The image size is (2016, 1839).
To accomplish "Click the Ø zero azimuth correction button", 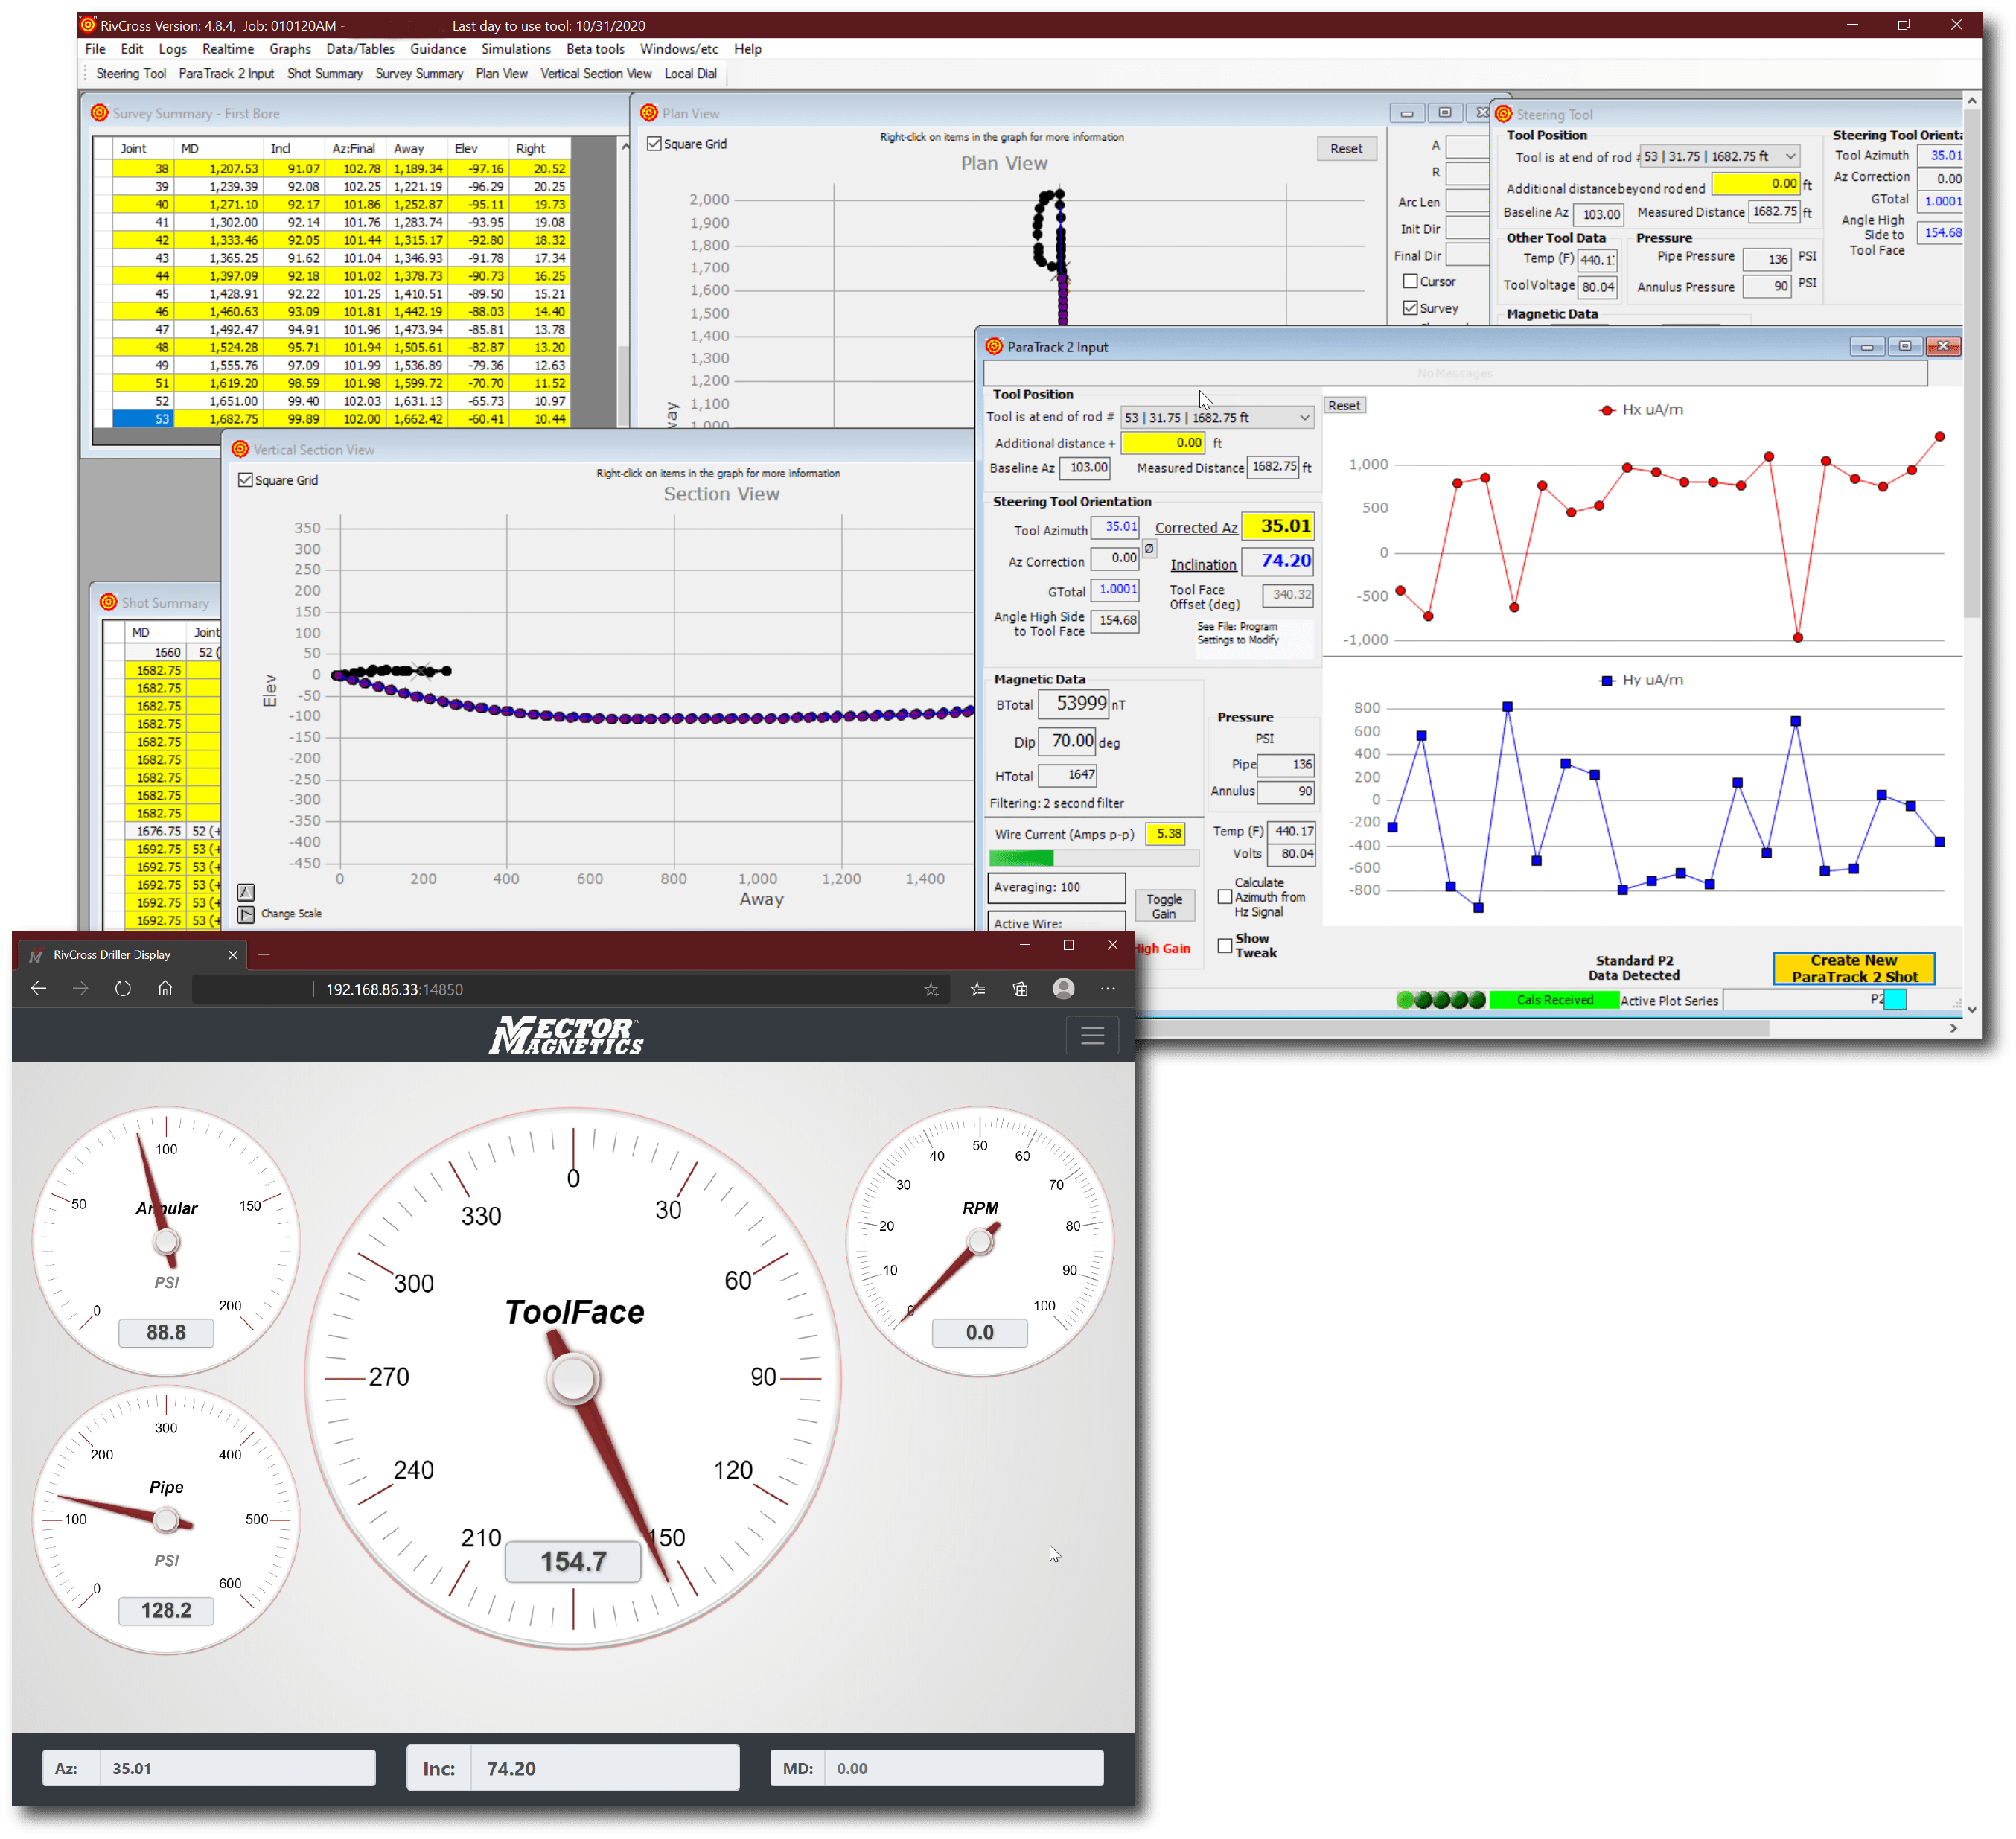I will [x=1149, y=549].
